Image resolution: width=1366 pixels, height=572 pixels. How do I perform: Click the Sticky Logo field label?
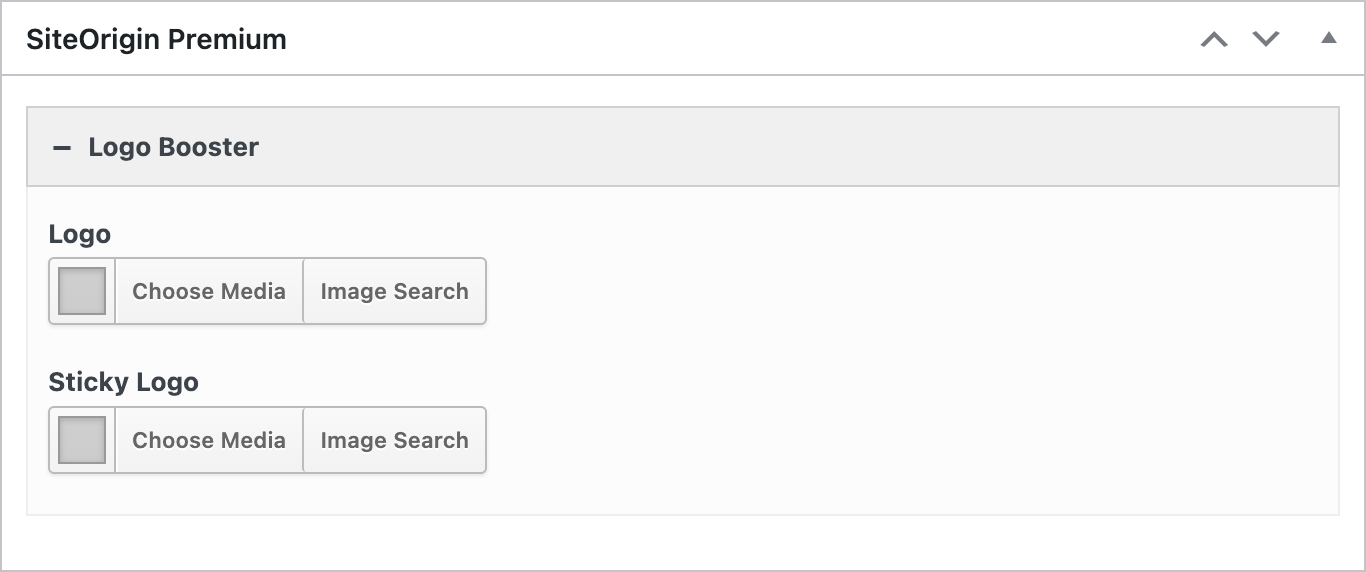click(x=123, y=382)
